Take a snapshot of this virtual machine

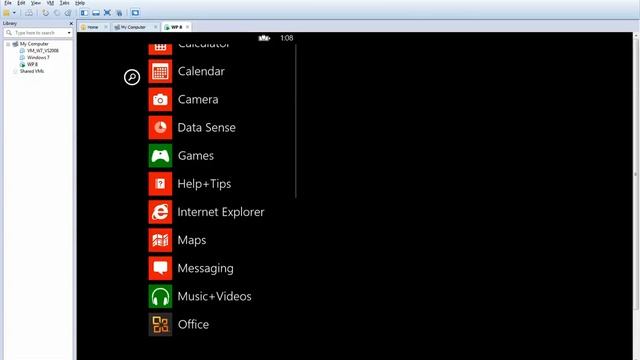coord(45,13)
